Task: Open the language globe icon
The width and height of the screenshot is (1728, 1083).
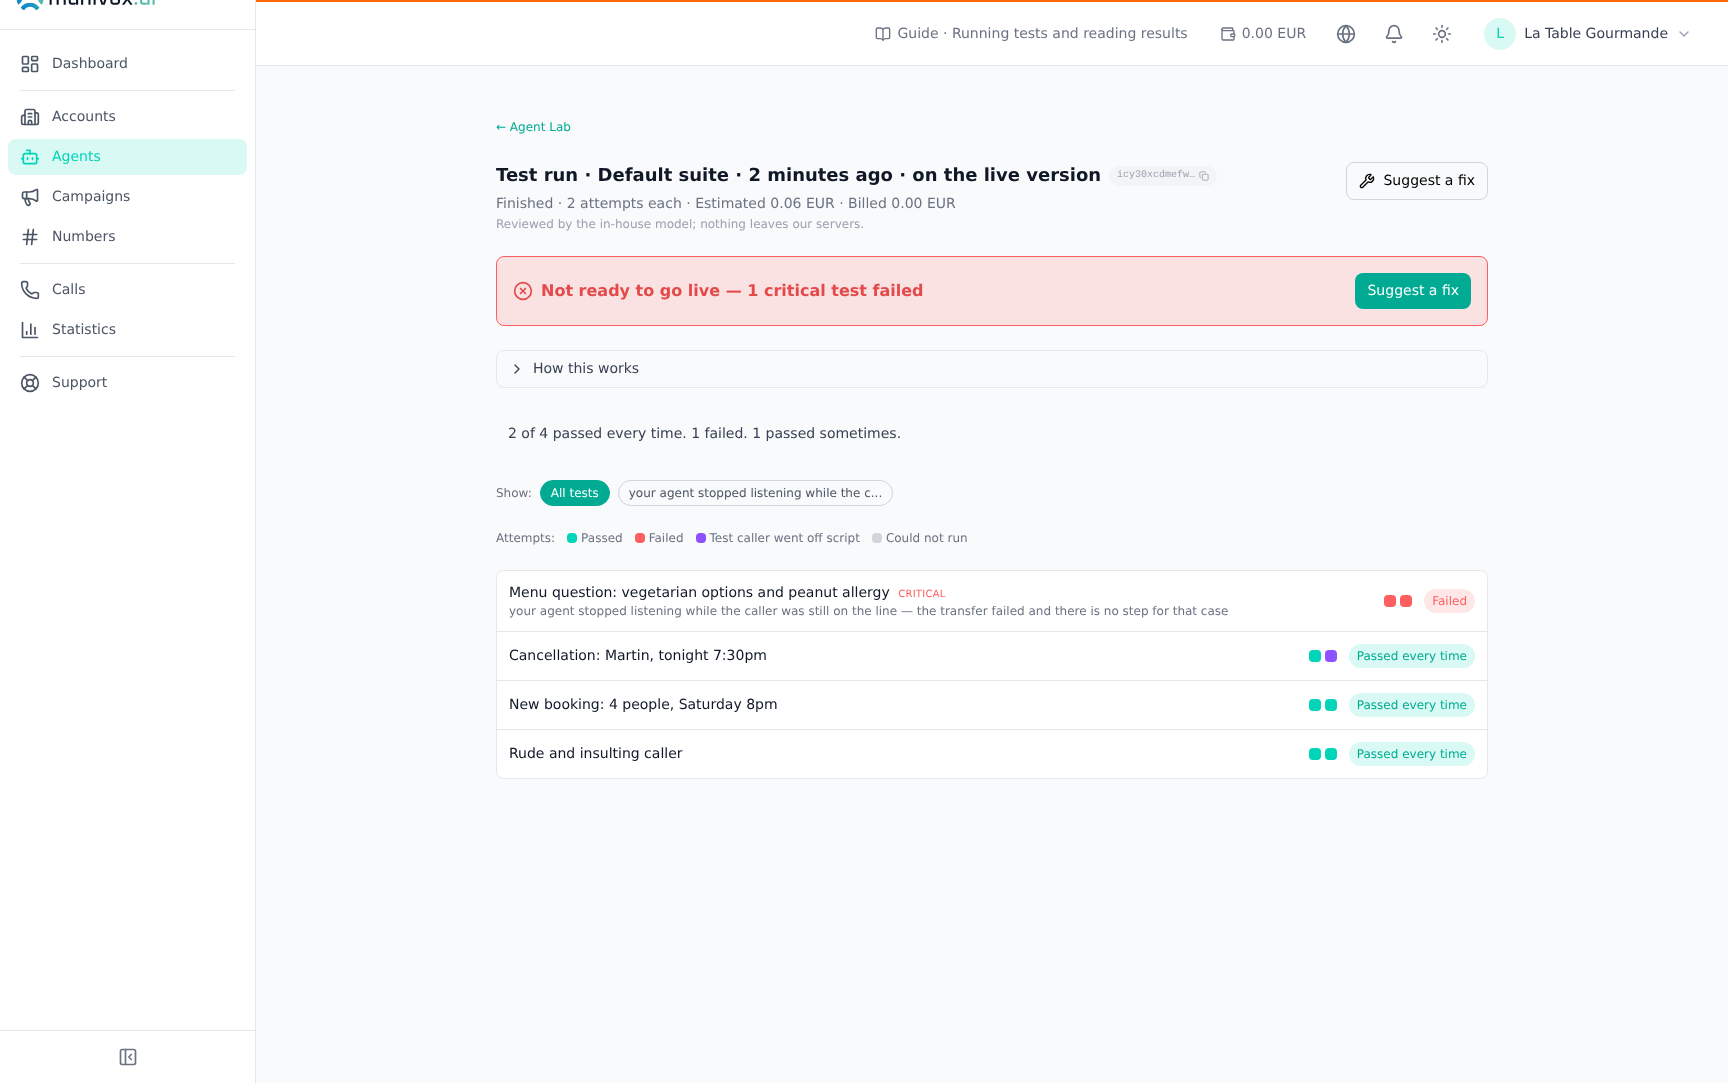Action: 1346,34
